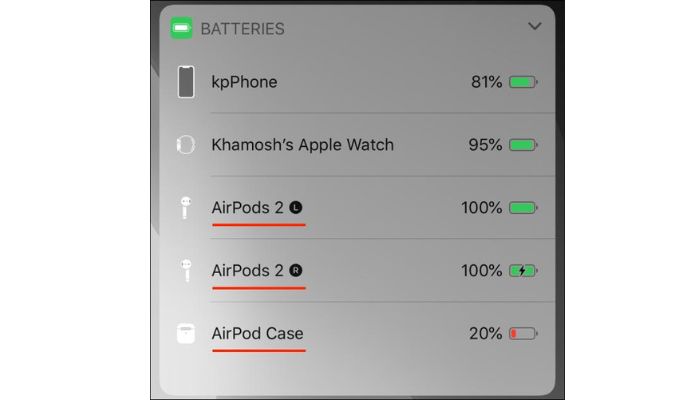Image resolution: width=700 pixels, height=400 pixels.
Task: Click the right AirPod's charging battery icon
Action: coord(523,271)
